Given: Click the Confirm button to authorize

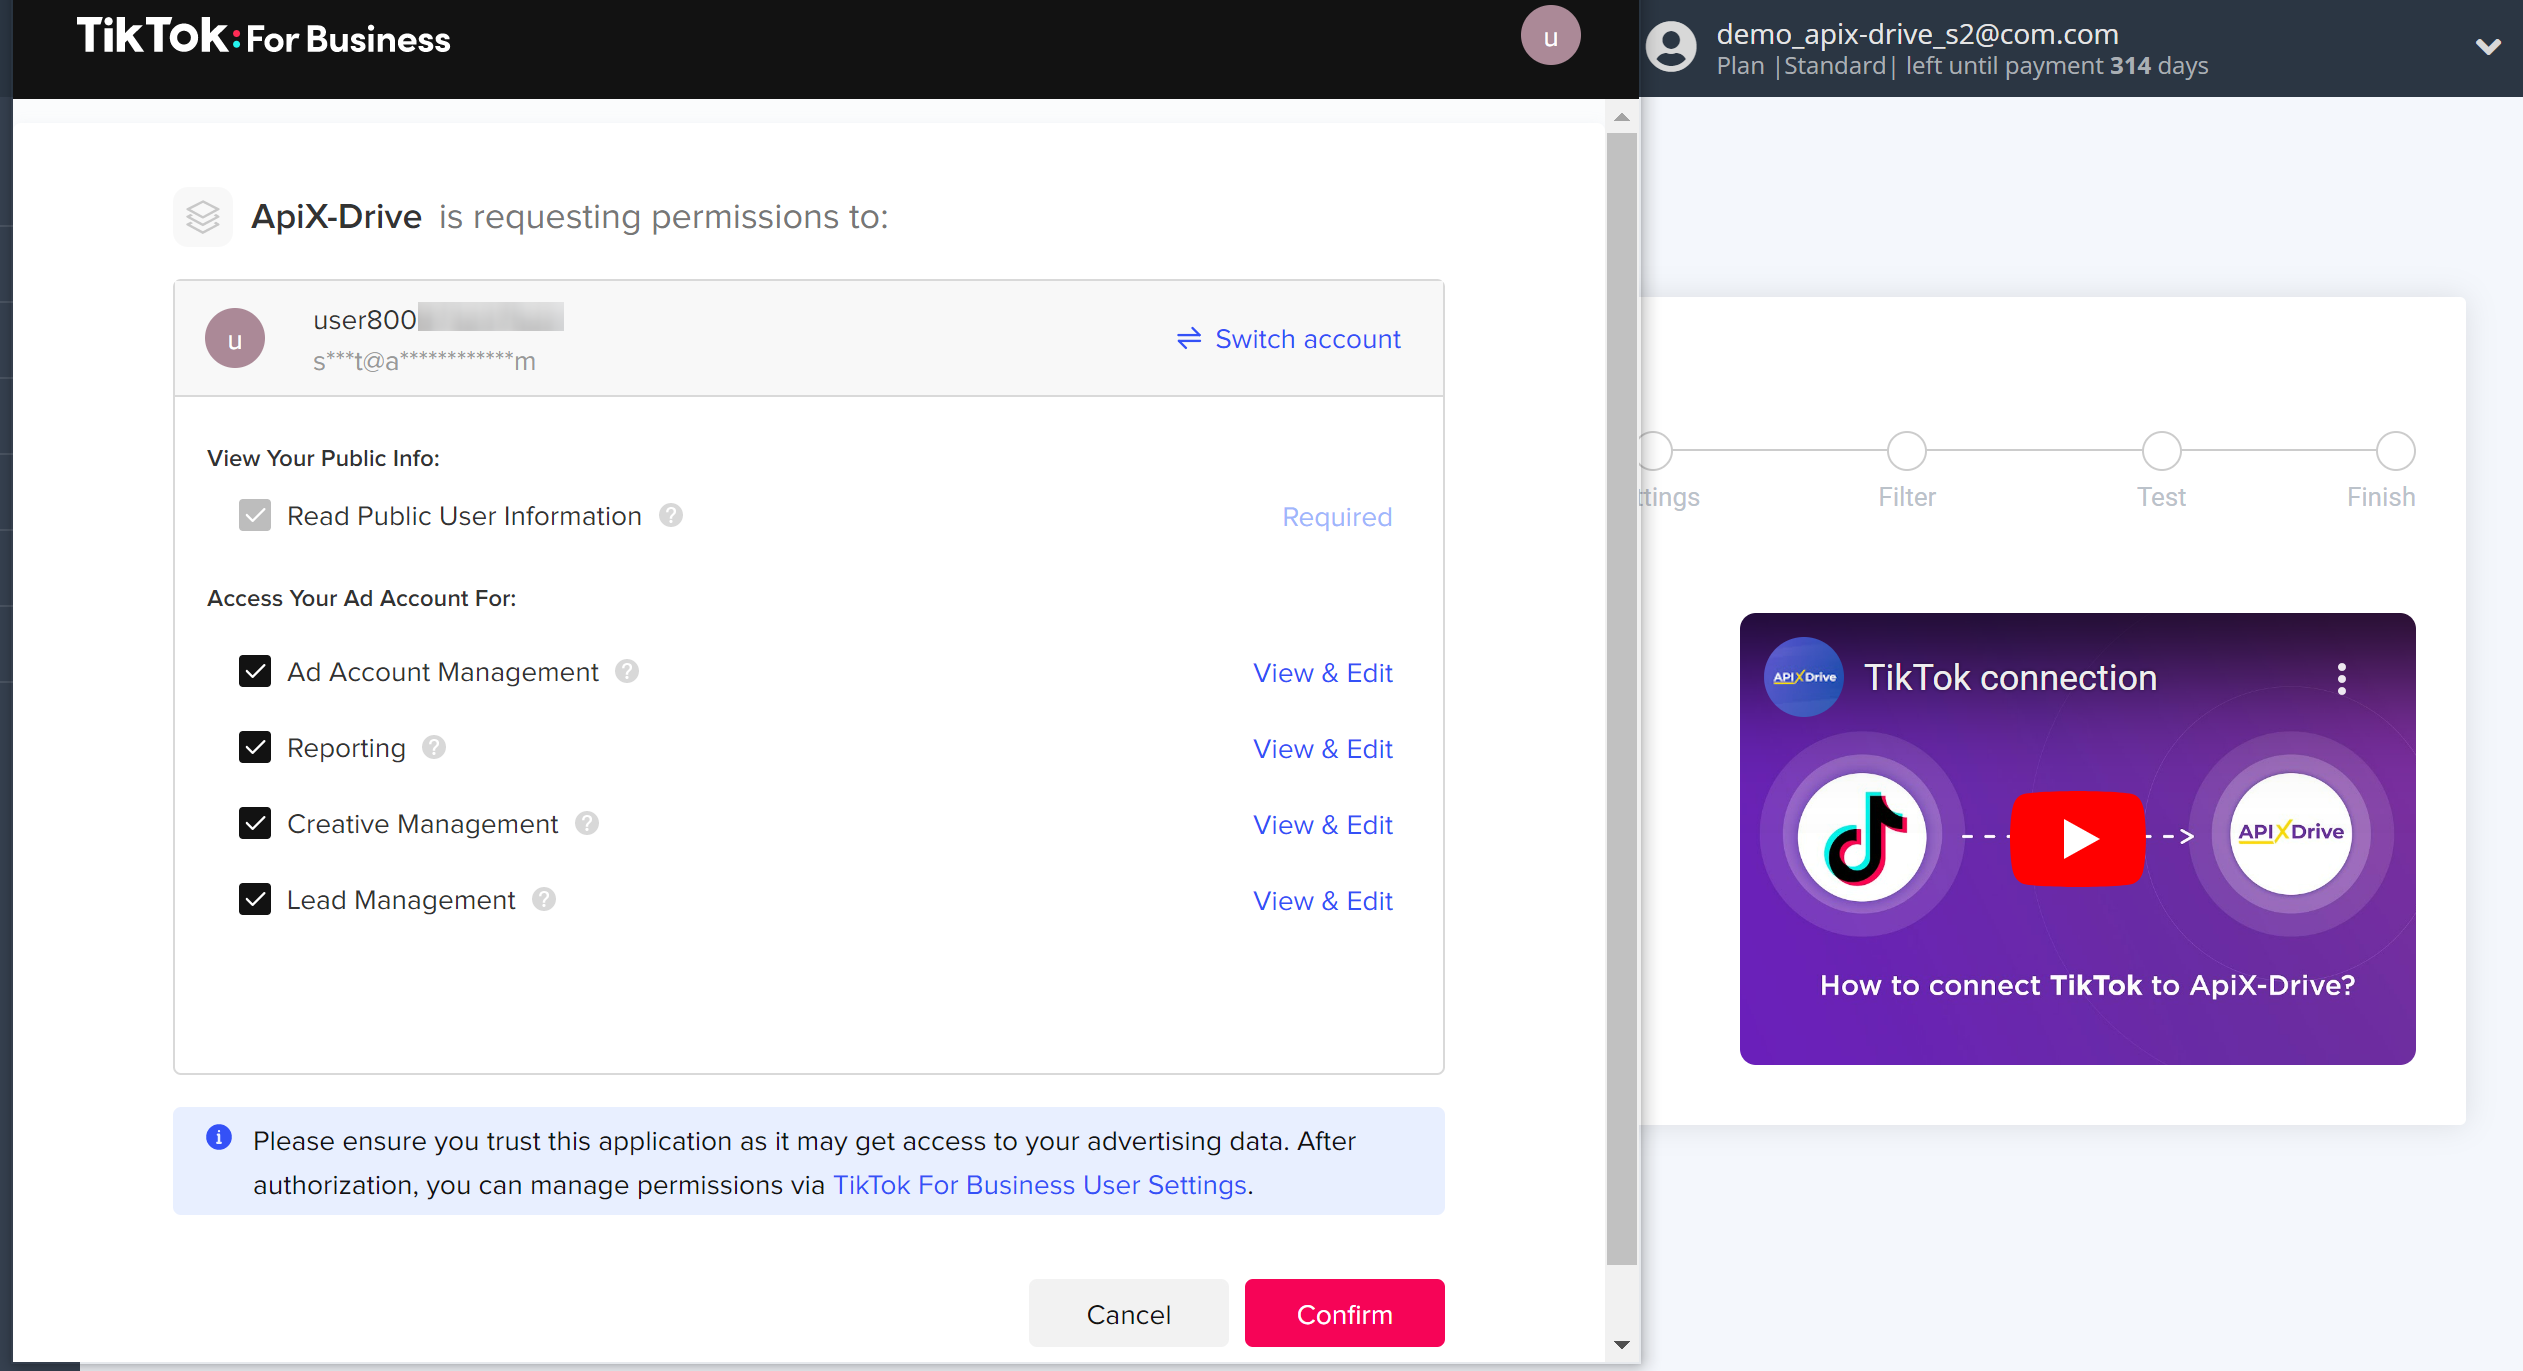Looking at the screenshot, I should 1343,1315.
